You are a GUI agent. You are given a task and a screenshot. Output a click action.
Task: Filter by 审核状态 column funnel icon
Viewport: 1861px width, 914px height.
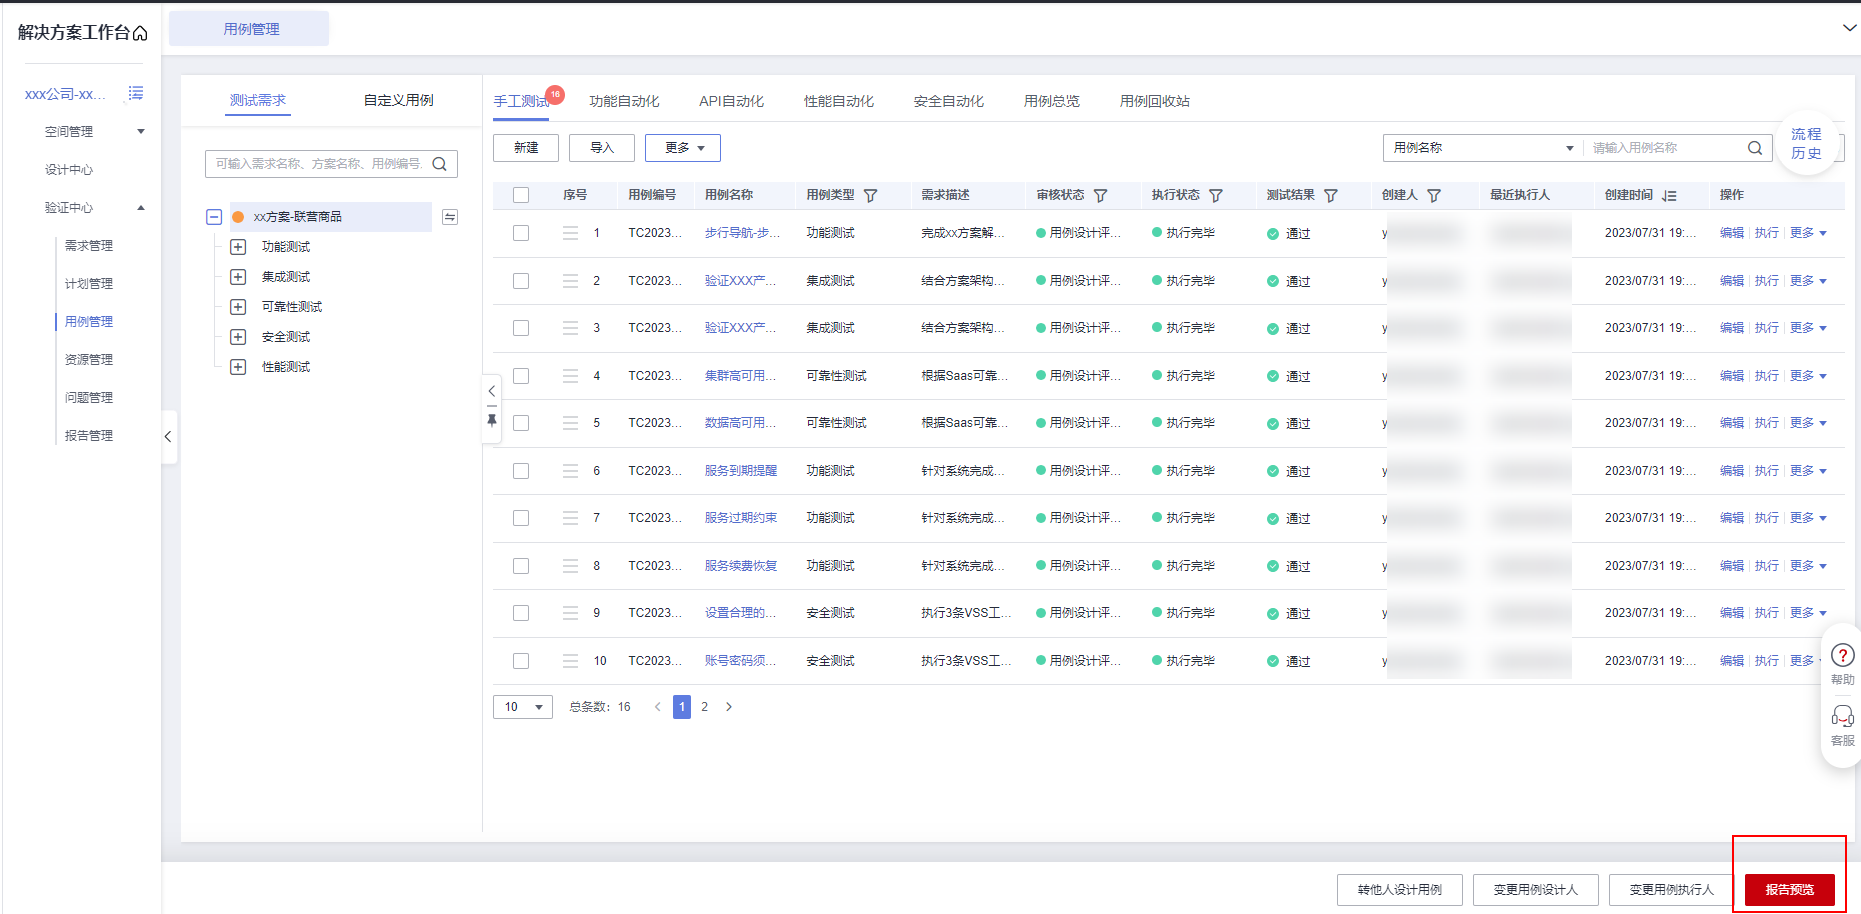1100,196
